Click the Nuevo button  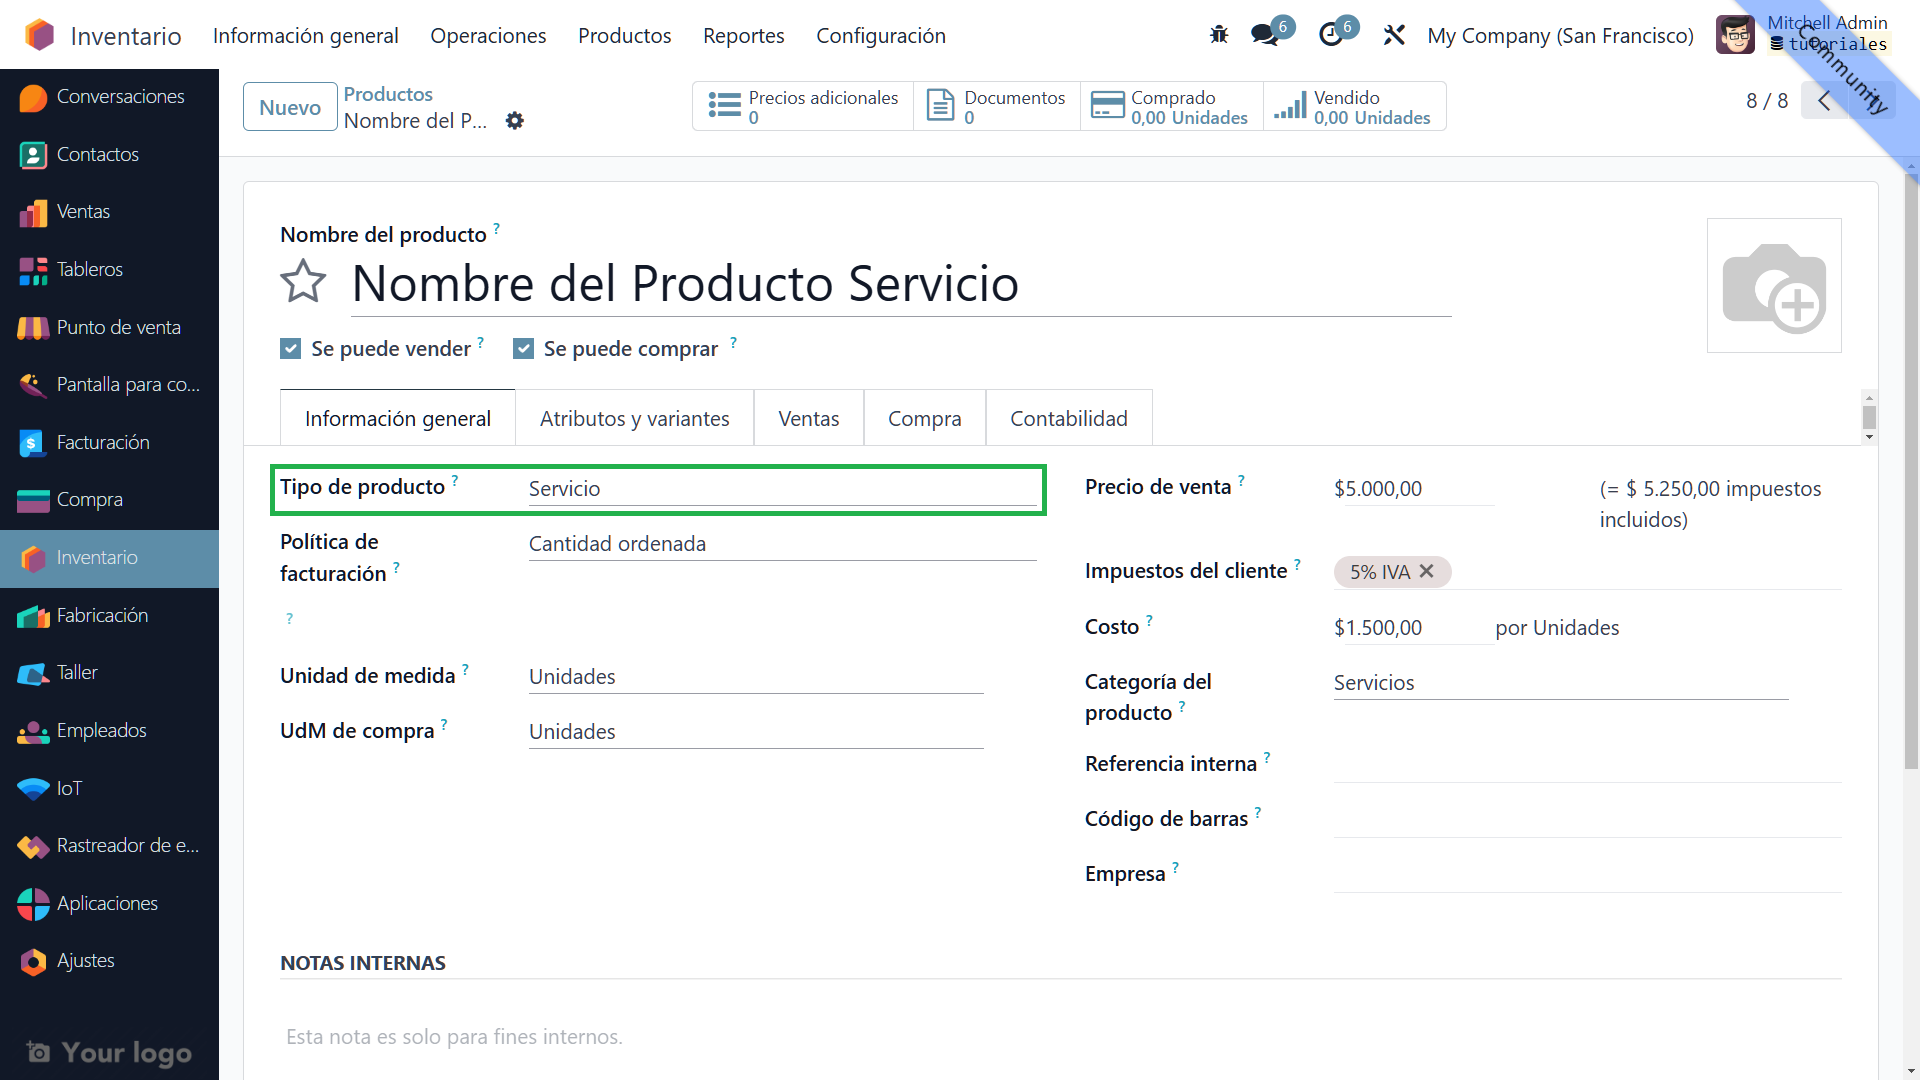tap(290, 107)
